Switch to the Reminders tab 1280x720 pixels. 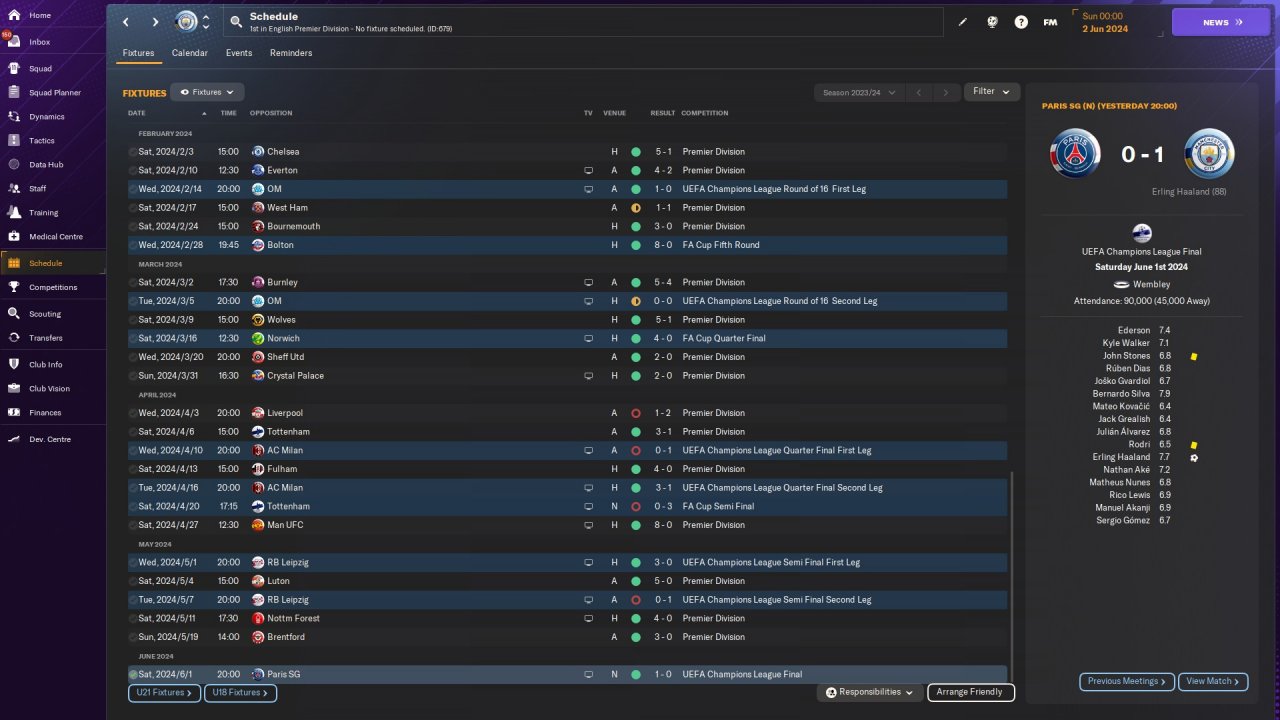[x=291, y=53]
